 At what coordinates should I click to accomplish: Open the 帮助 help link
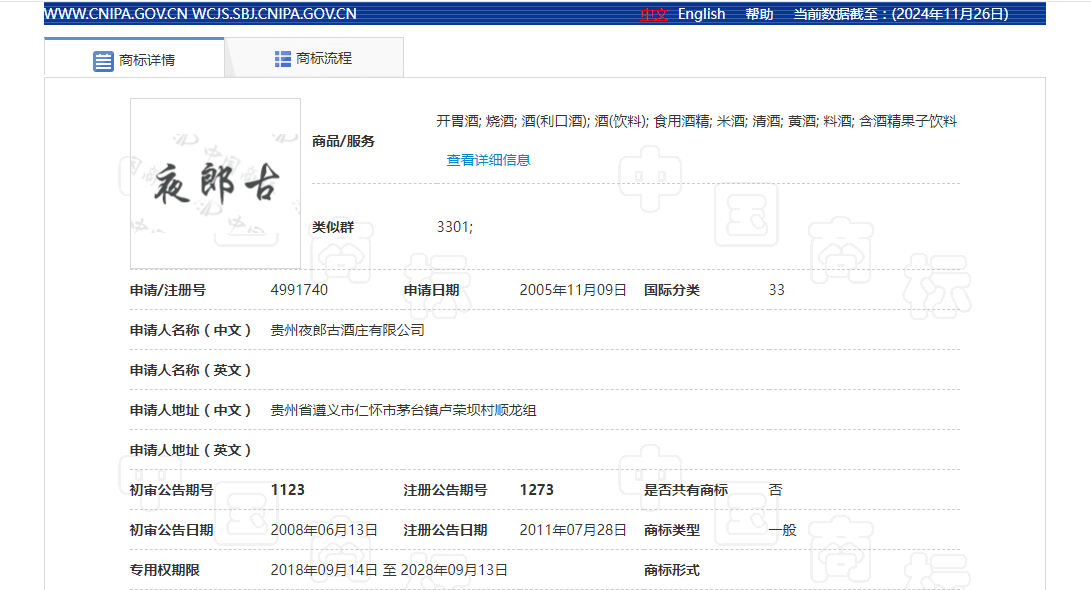coord(759,14)
